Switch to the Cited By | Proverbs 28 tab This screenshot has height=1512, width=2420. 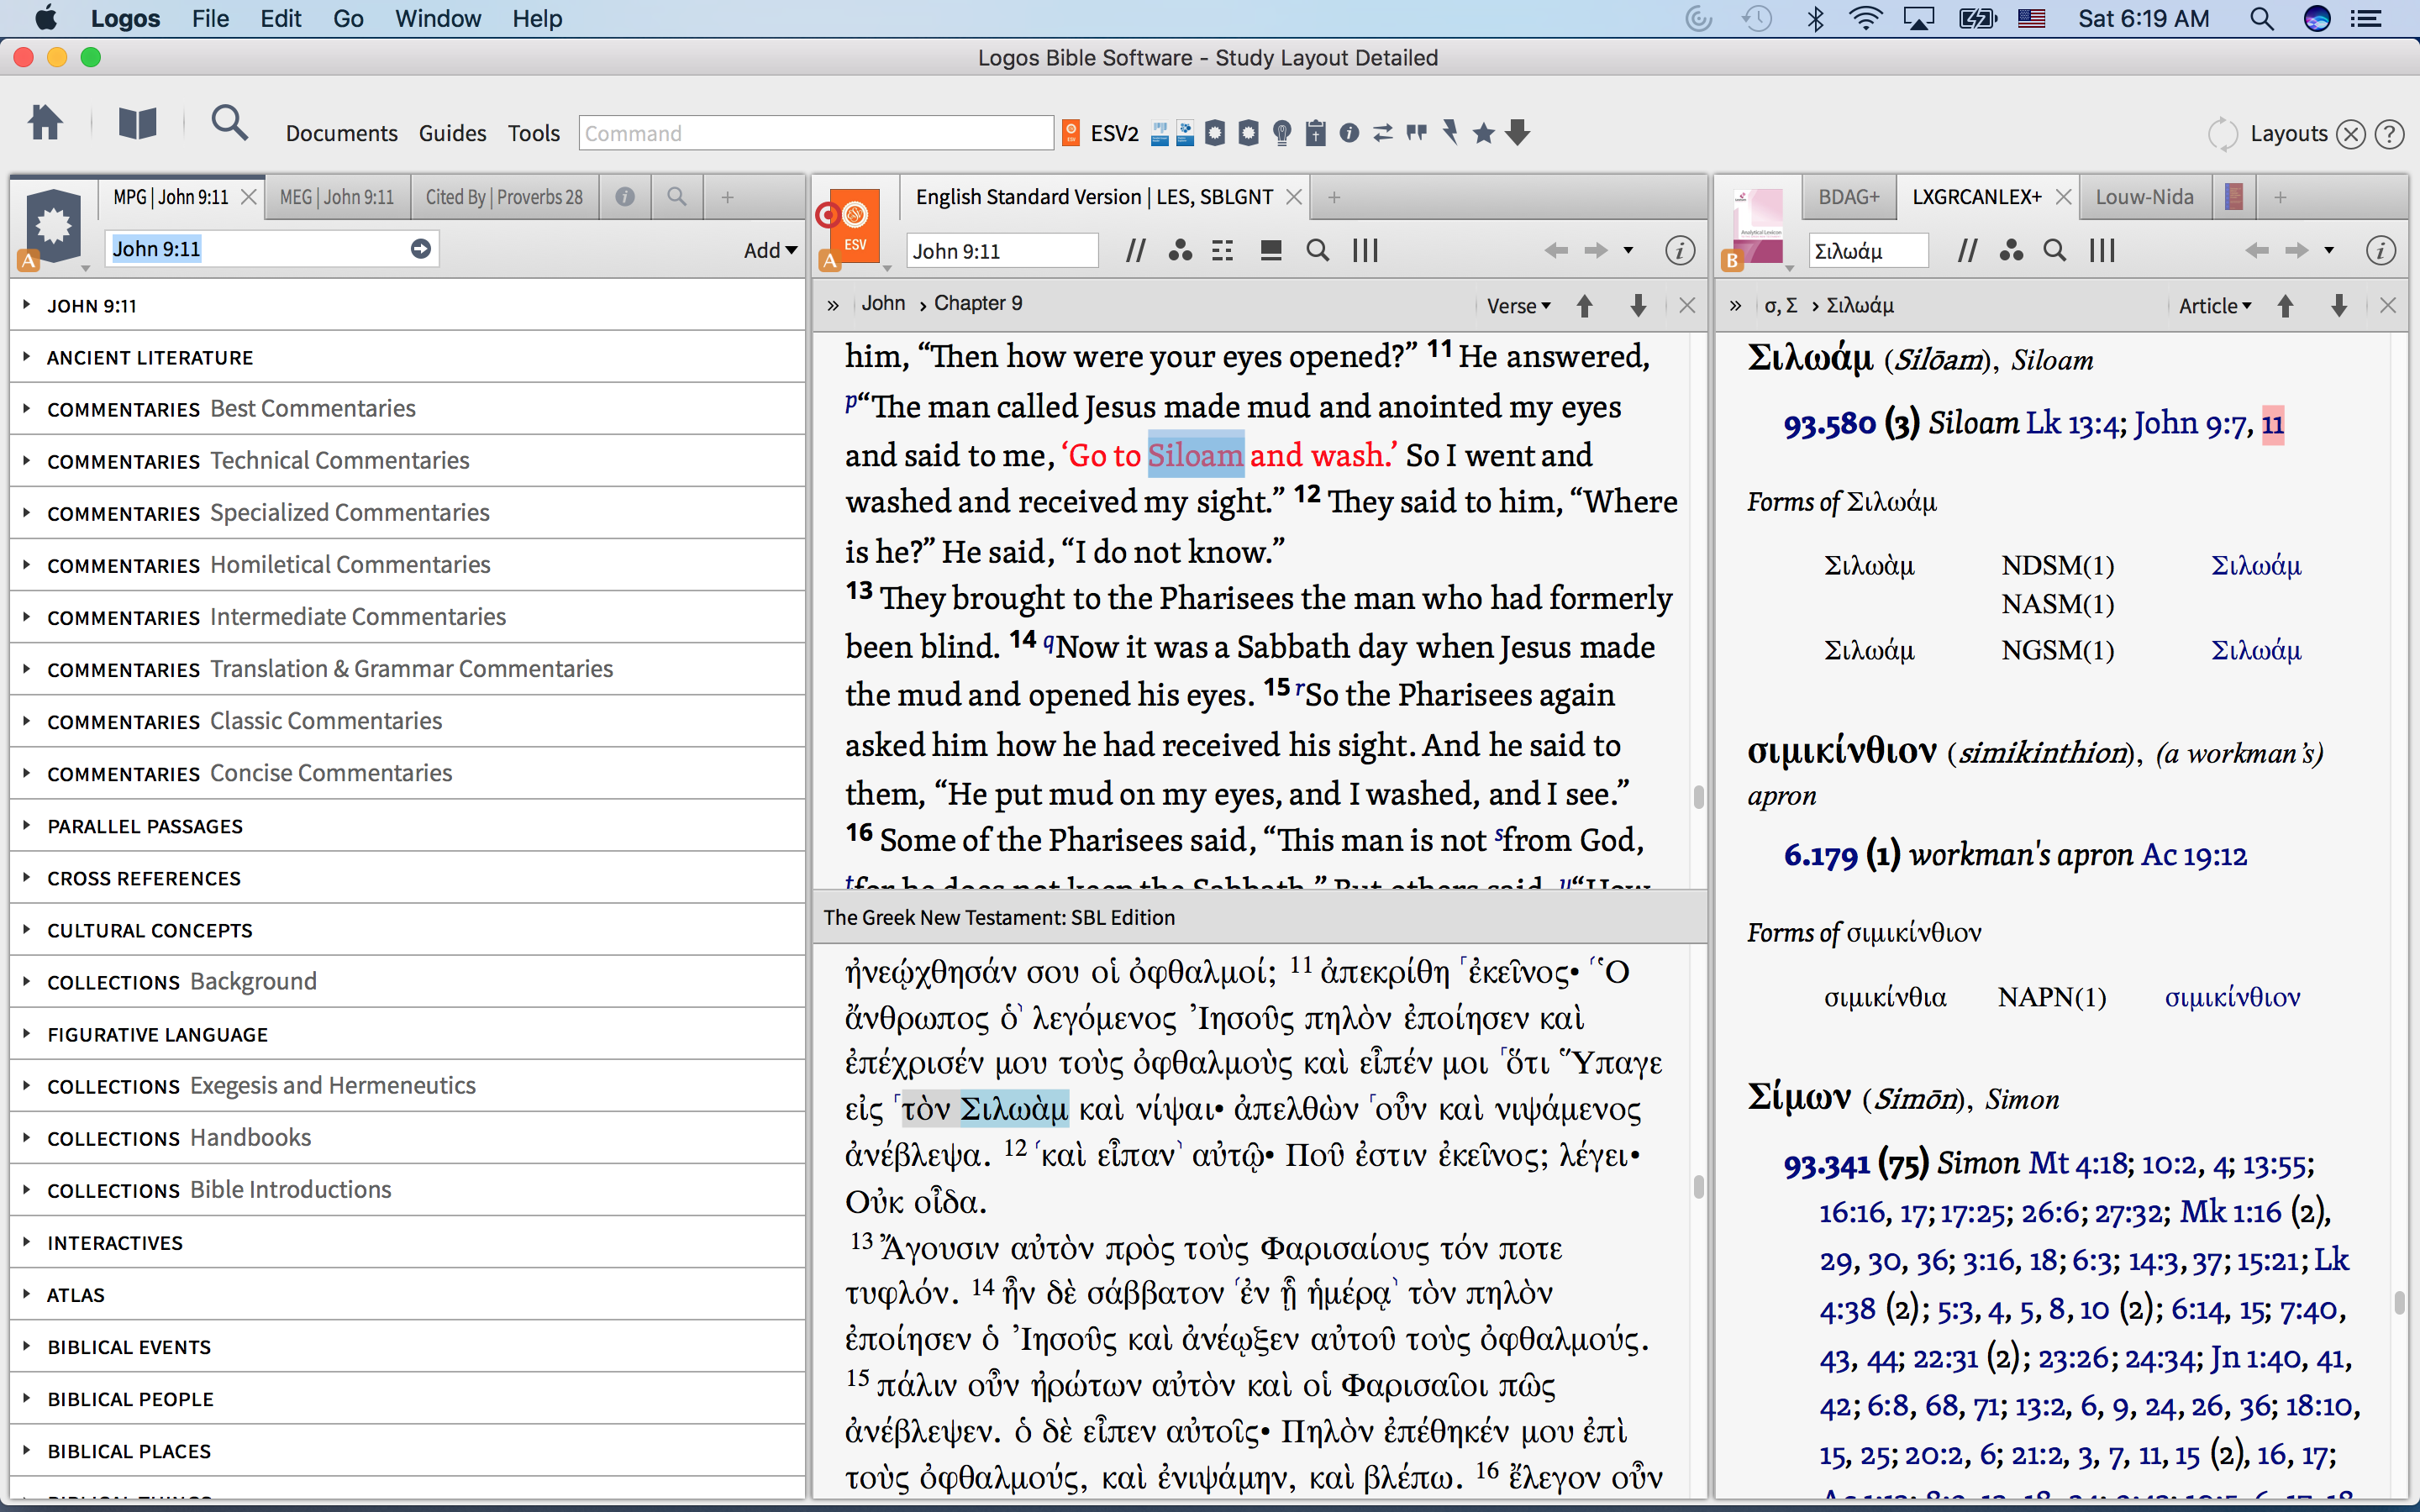pyautogui.click(x=504, y=197)
